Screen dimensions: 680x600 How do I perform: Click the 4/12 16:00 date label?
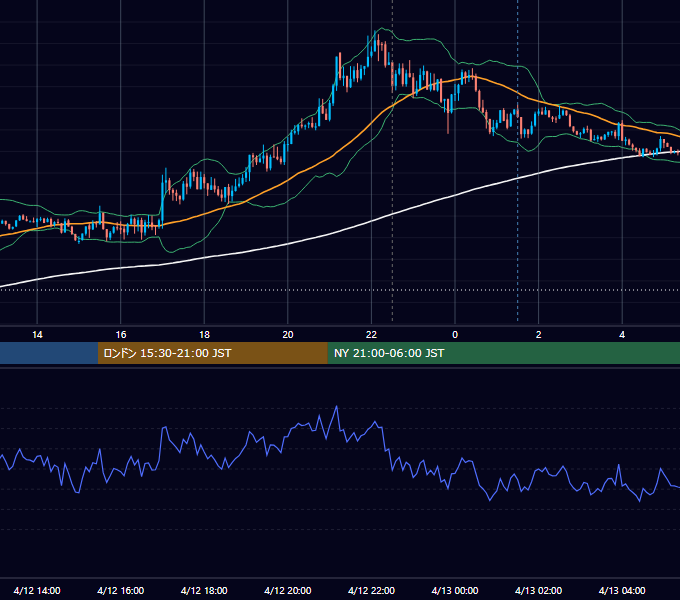(121, 590)
